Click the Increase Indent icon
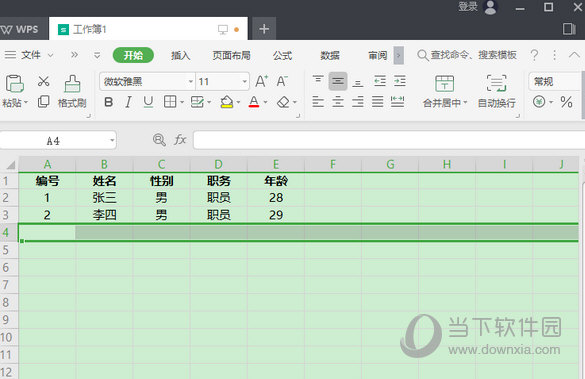 pos(400,81)
